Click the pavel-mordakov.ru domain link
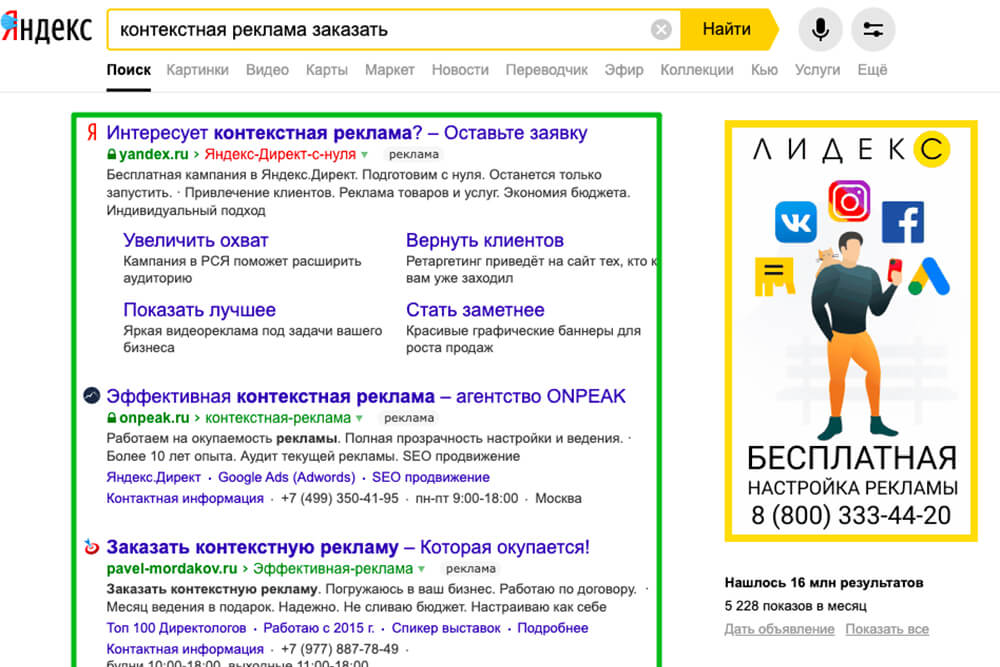This screenshot has height=667, width=1000. pos(172,568)
